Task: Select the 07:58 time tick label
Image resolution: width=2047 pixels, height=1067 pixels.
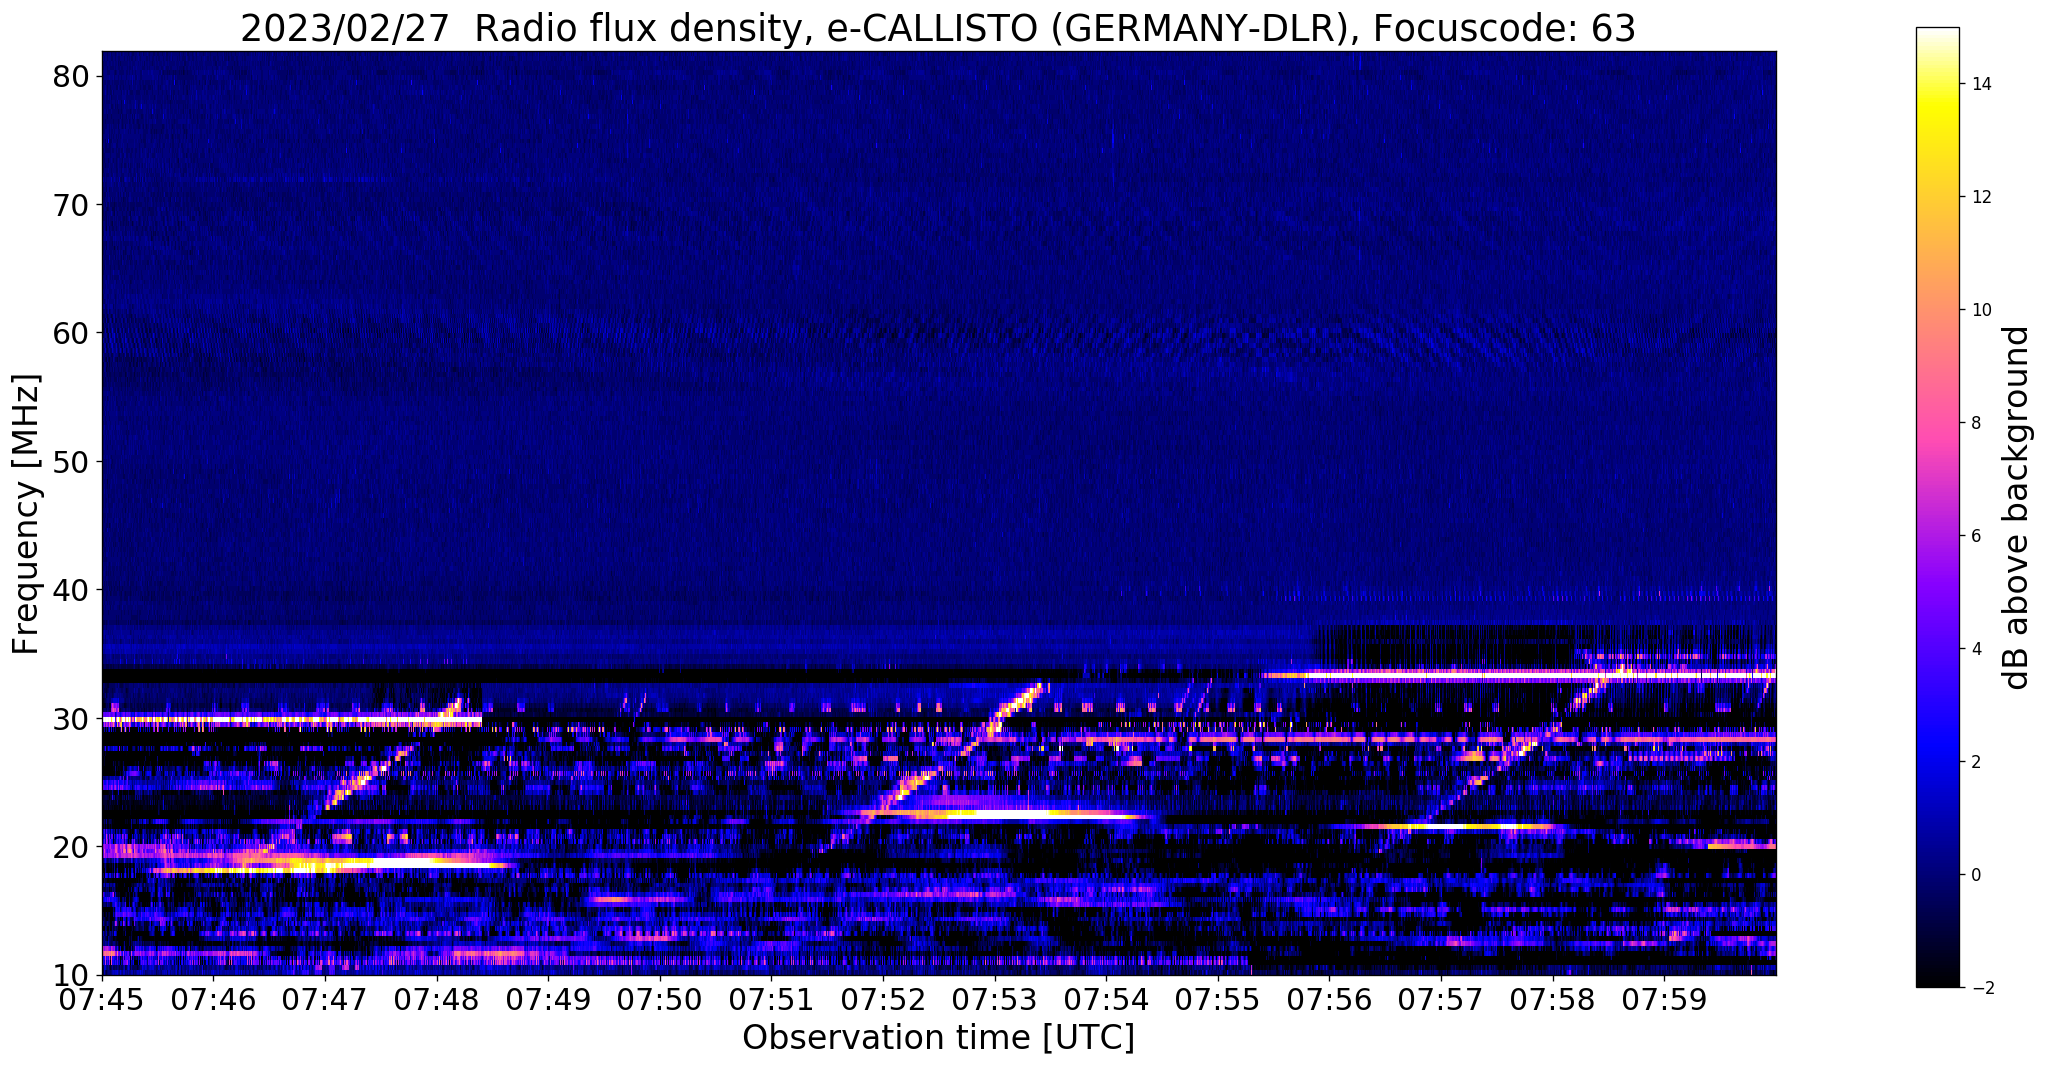Action: click(1553, 999)
